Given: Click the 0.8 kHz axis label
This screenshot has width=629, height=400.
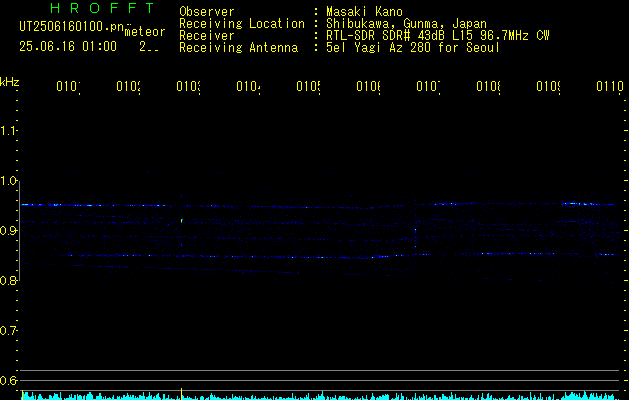Looking at the screenshot, I should 9,280.
